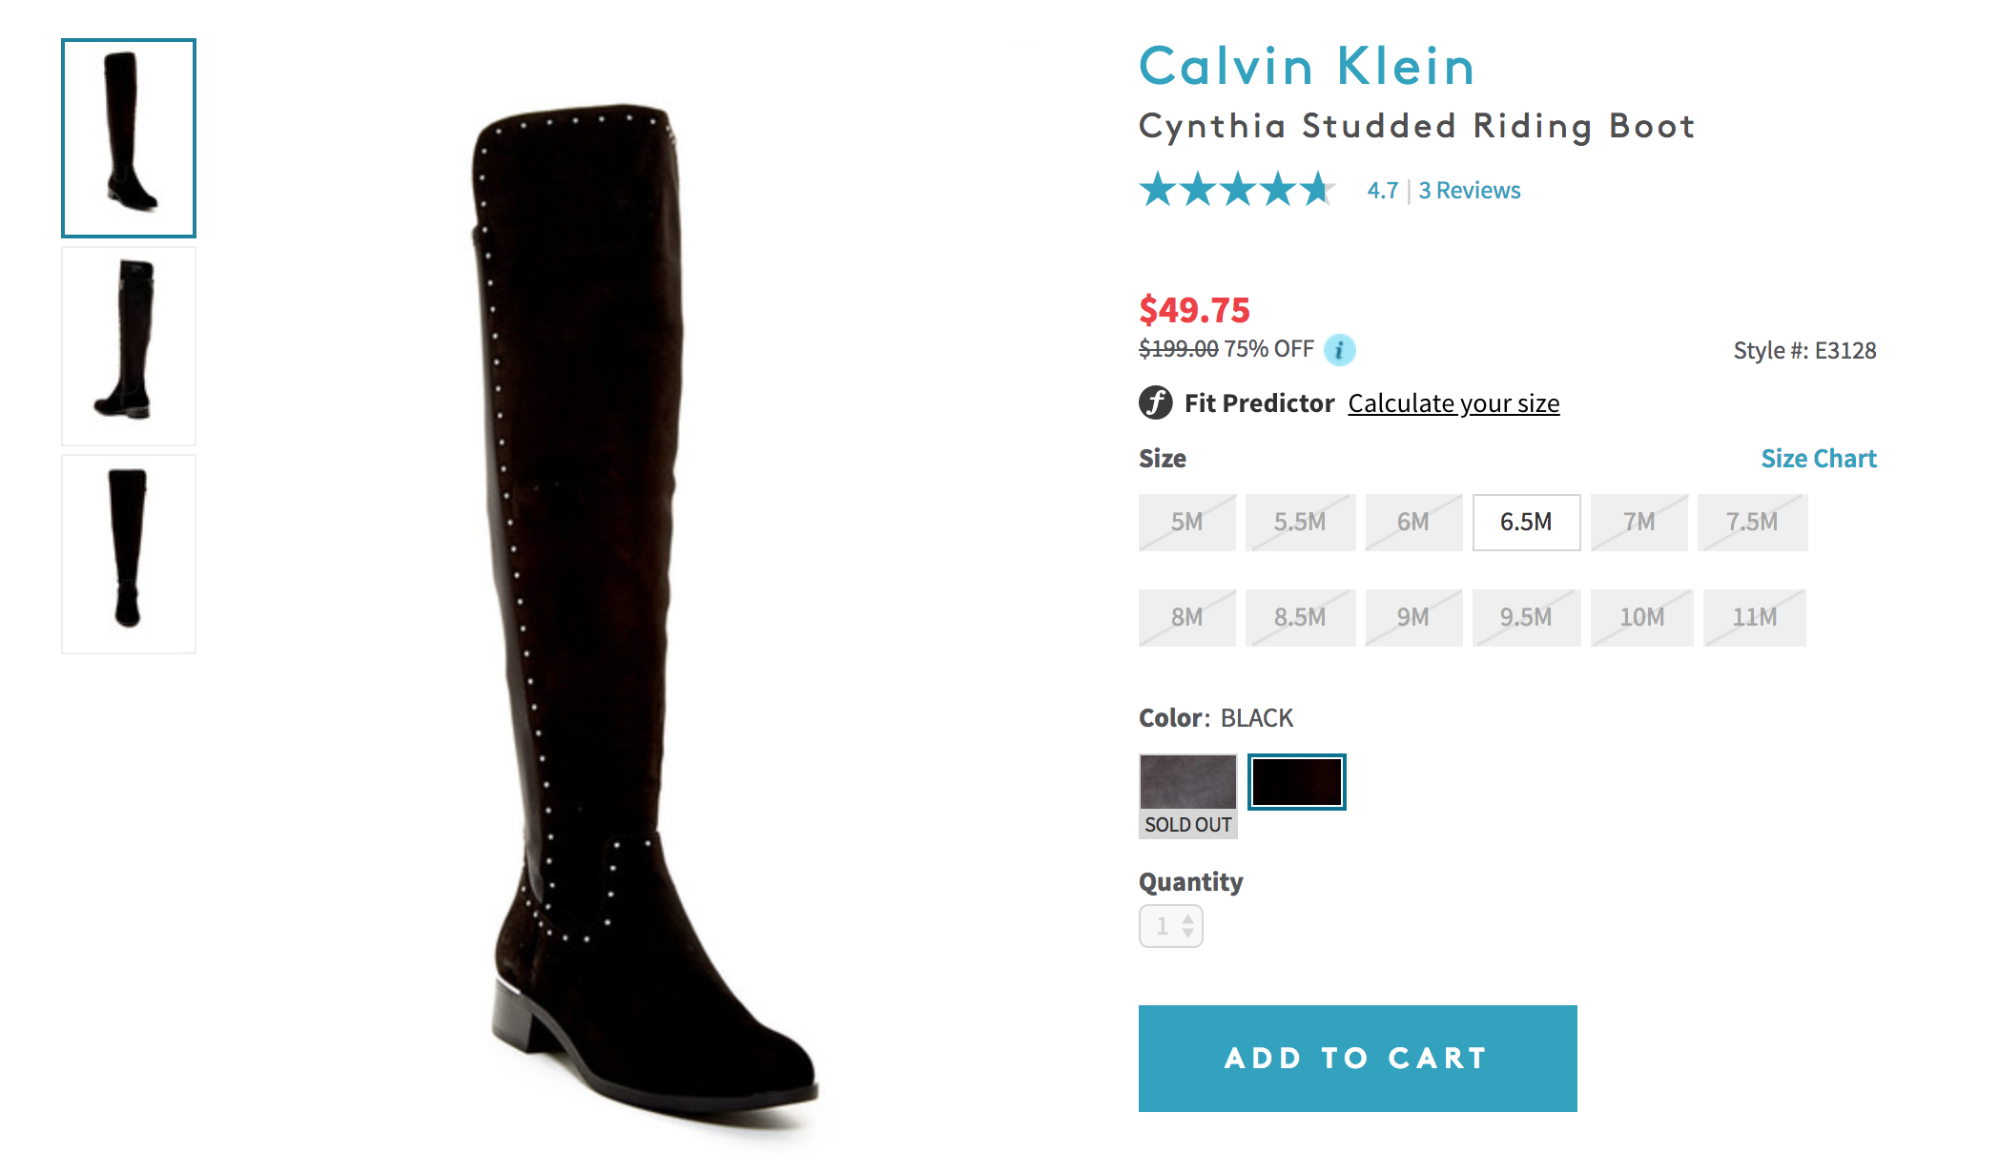Open the Quantity stepper field
The width and height of the screenshot is (1999, 1158).
pos(1170,926)
